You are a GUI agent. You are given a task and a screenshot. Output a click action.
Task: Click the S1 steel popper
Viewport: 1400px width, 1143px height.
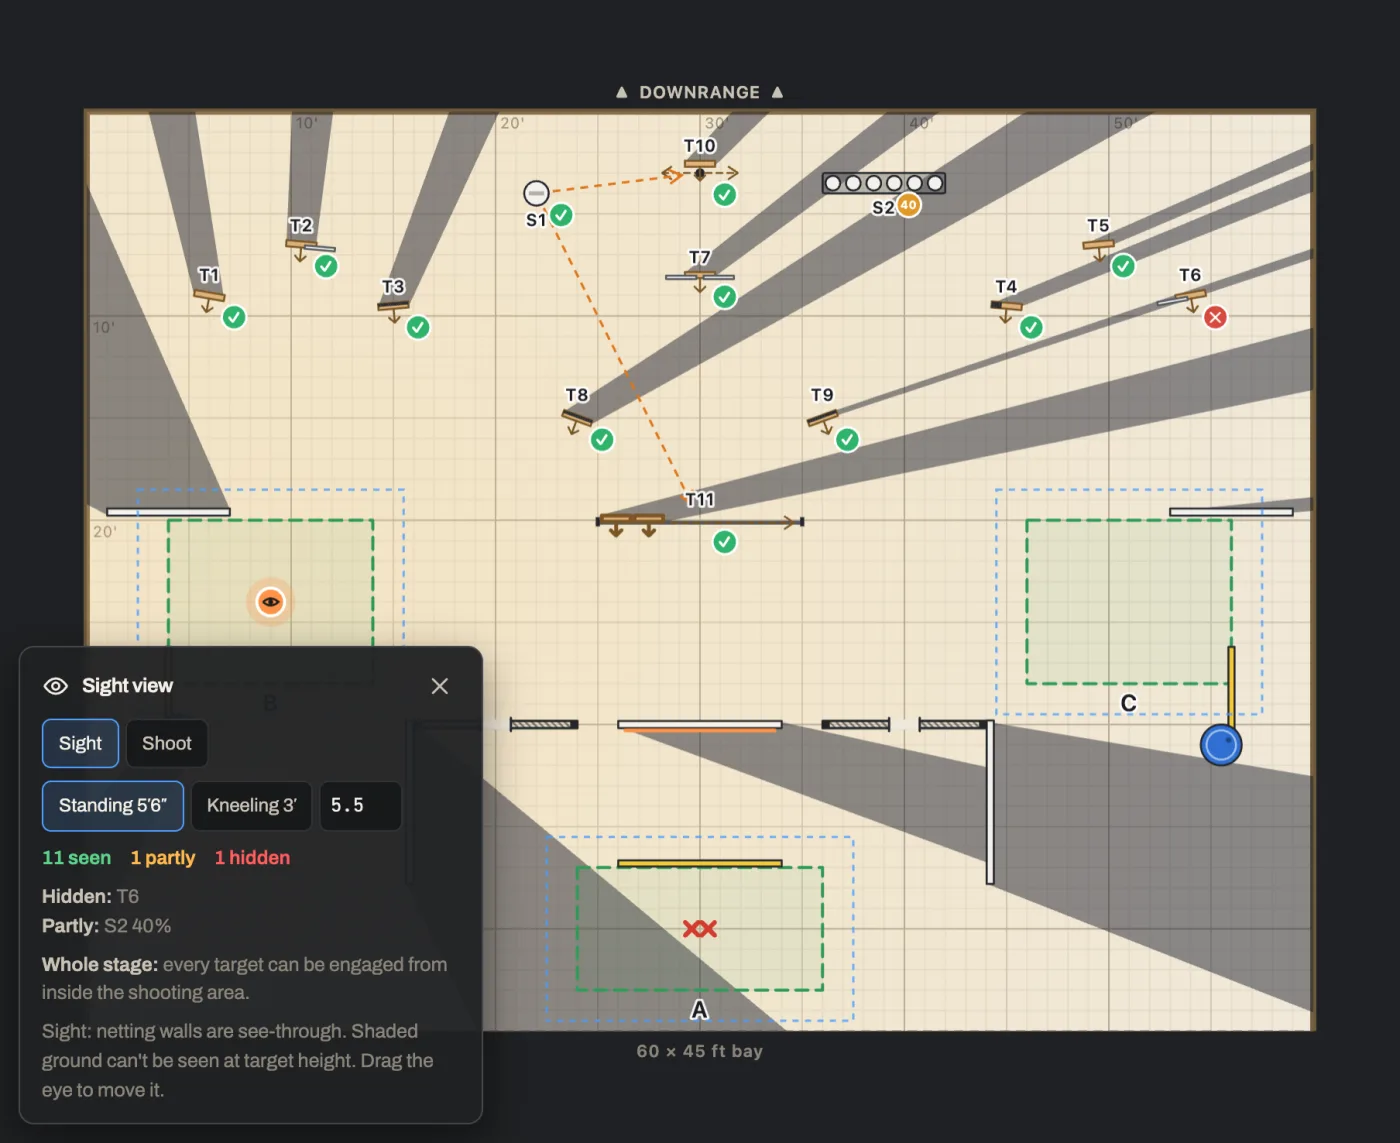[536, 192]
